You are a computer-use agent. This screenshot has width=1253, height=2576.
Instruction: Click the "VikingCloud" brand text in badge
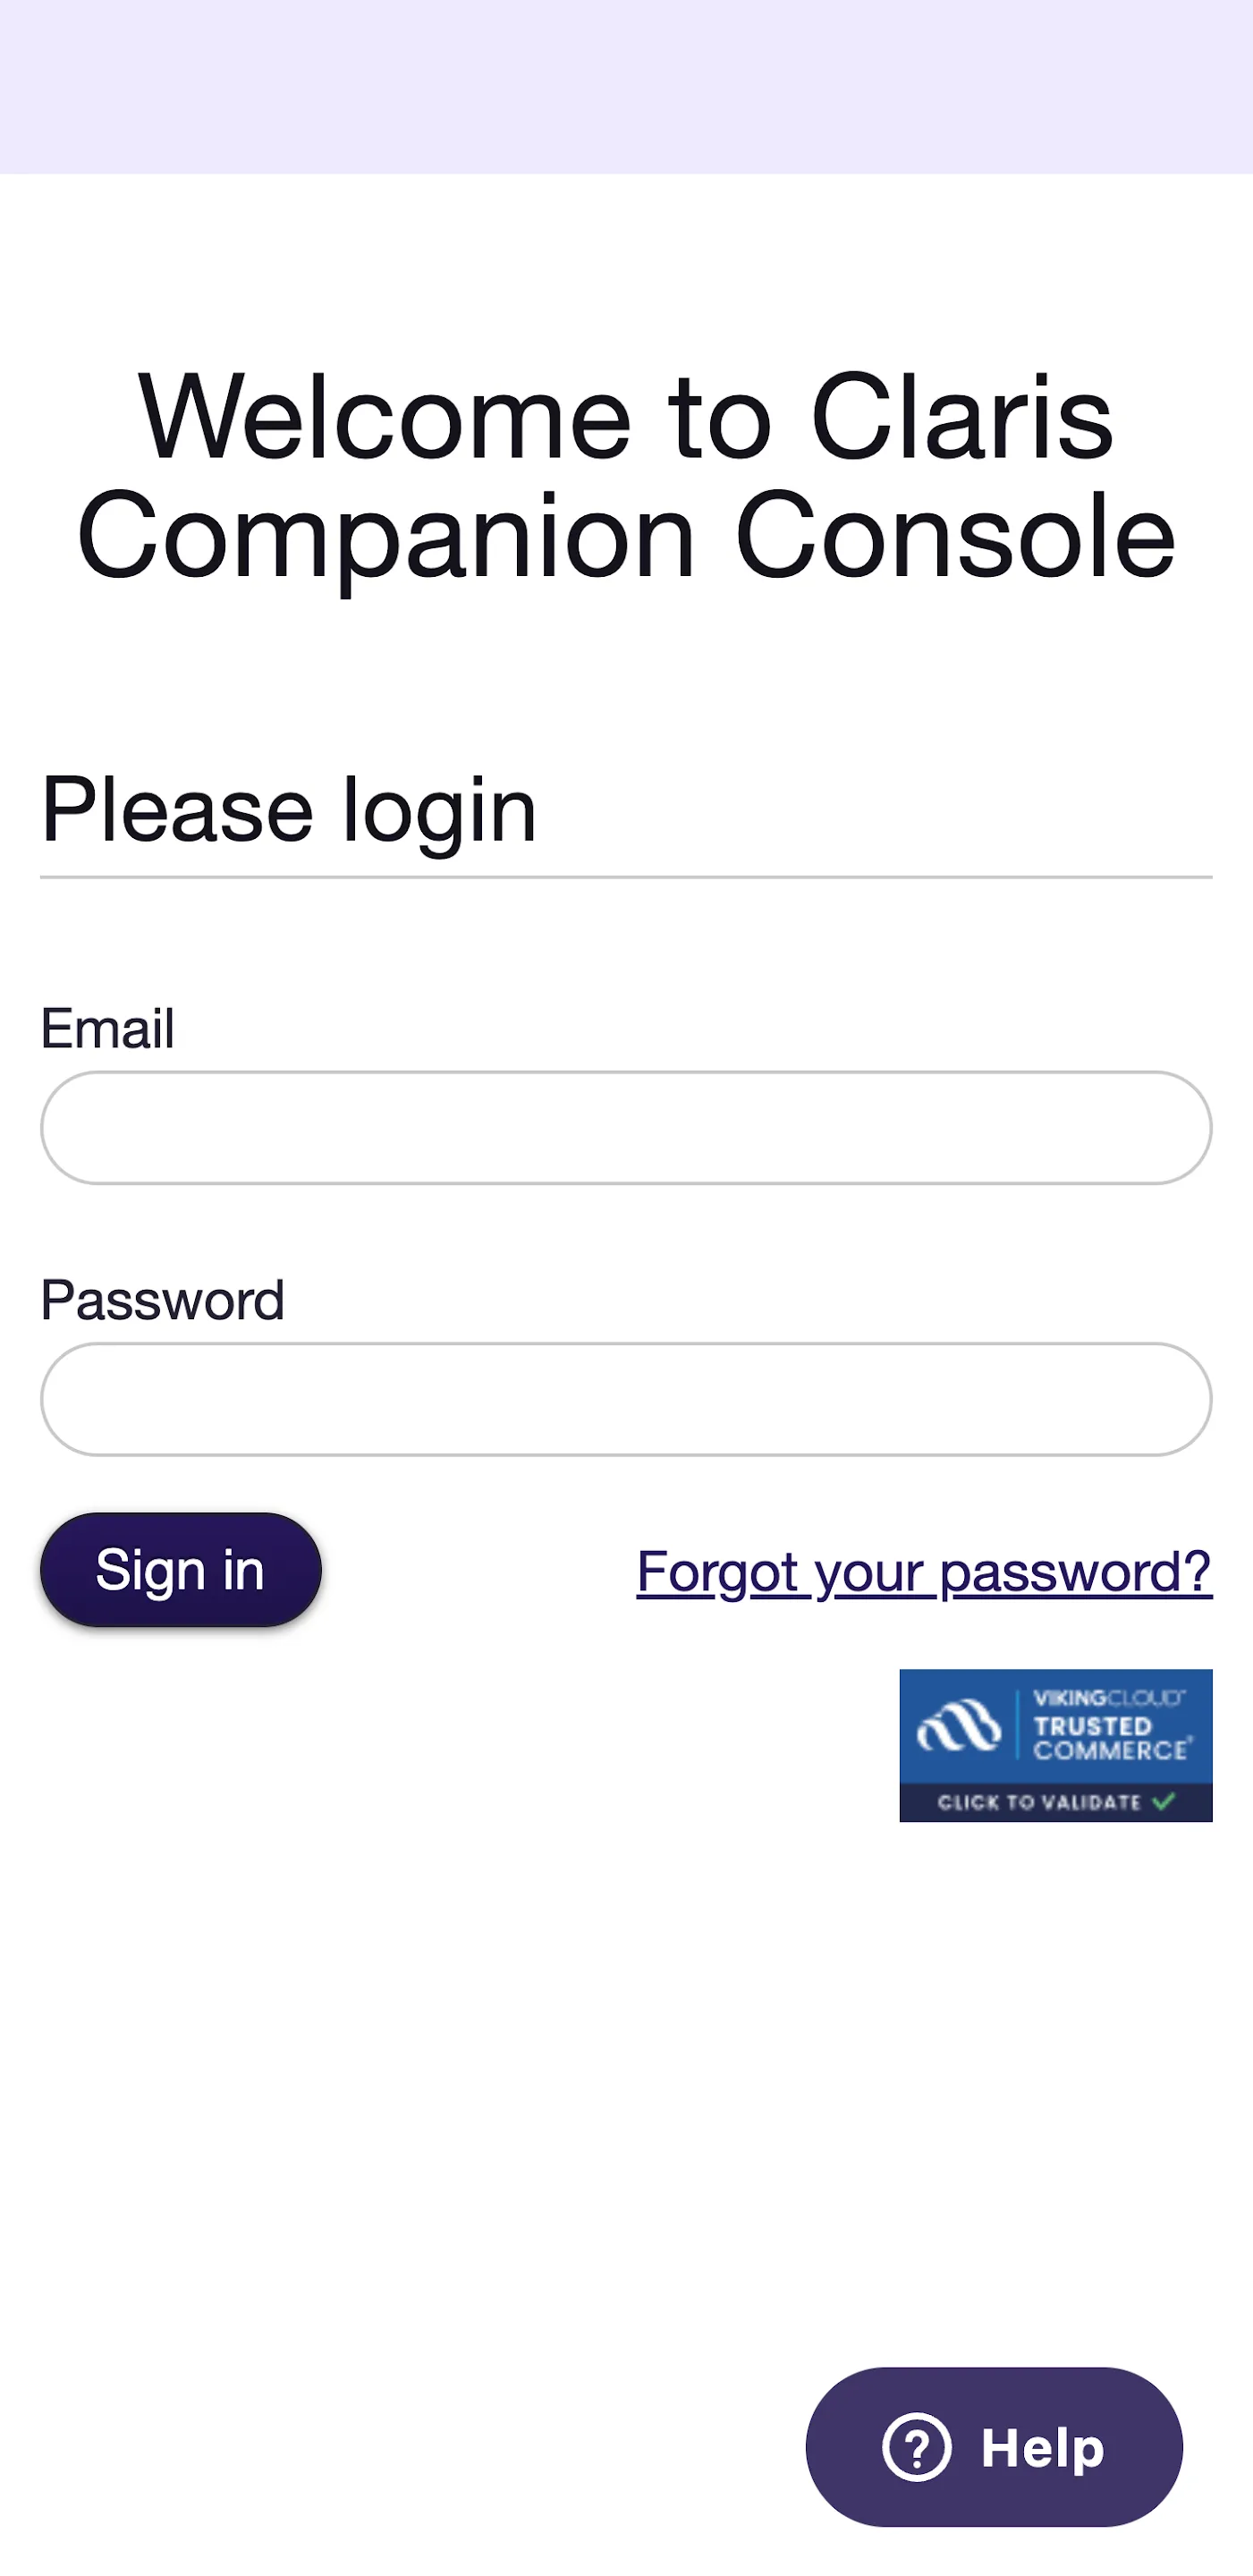coord(1109,1698)
